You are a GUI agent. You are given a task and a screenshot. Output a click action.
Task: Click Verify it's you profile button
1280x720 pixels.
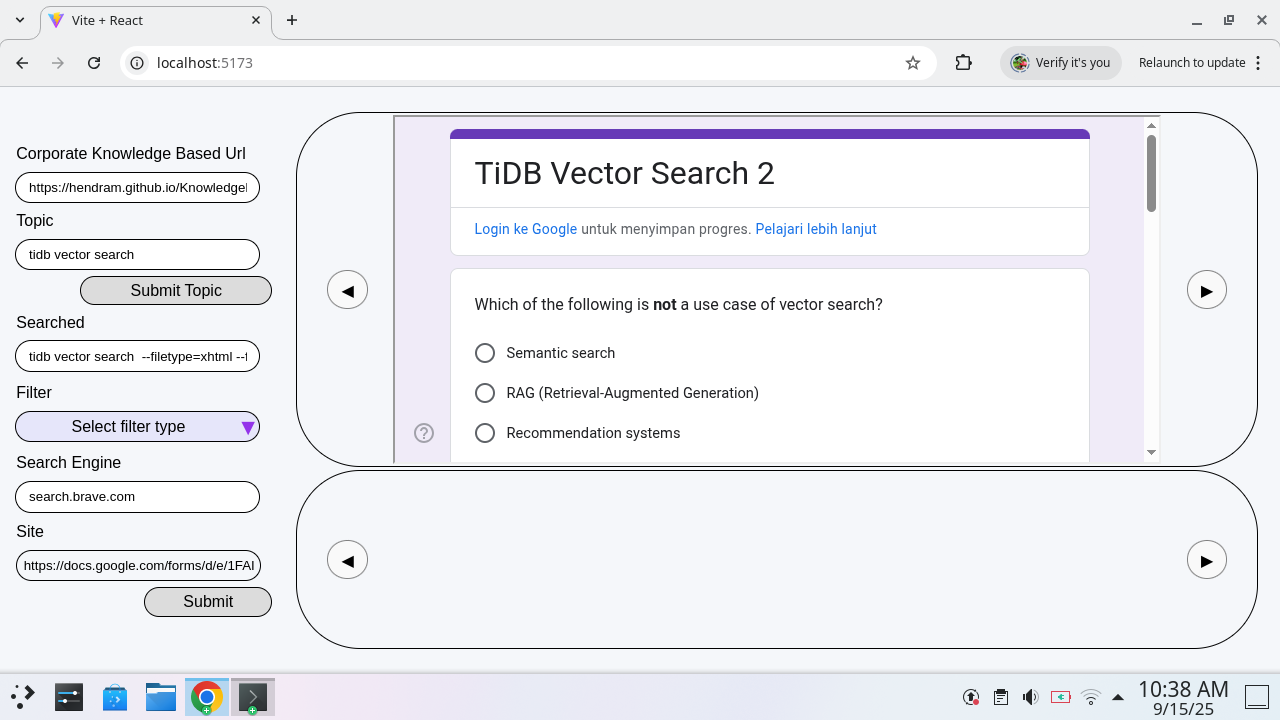tap(1061, 63)
